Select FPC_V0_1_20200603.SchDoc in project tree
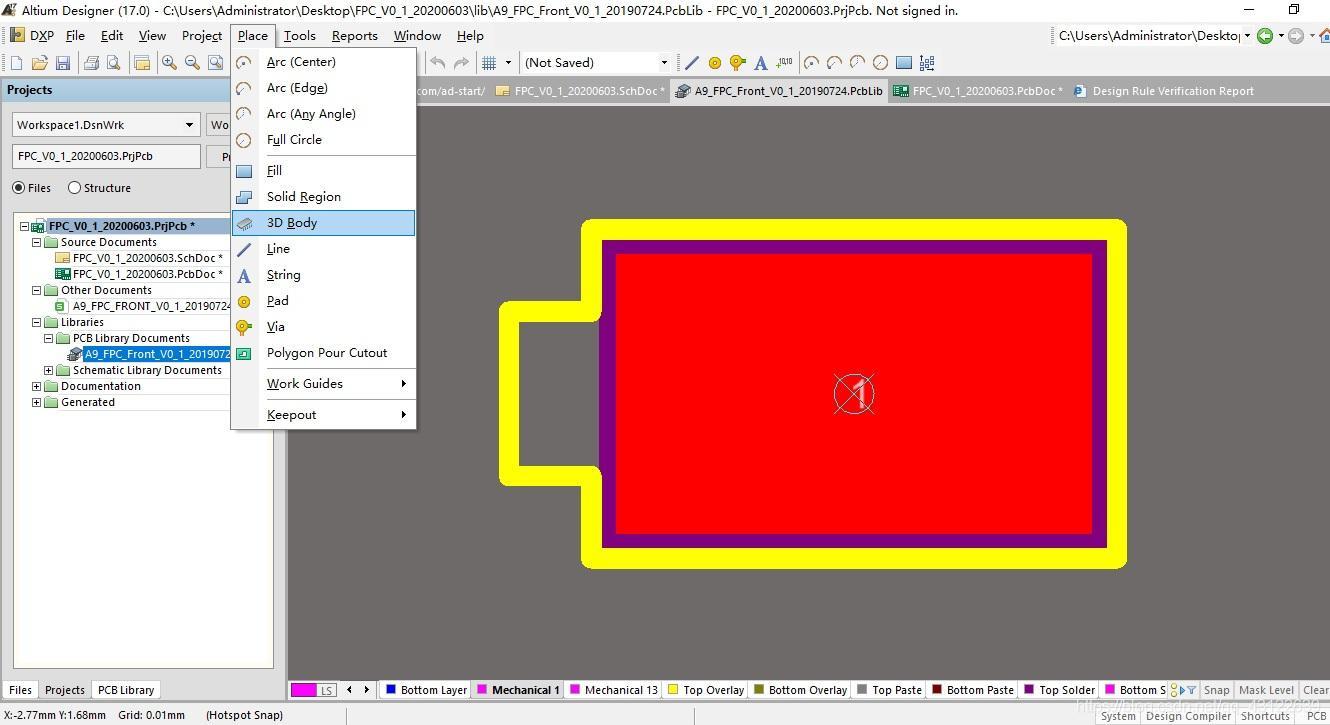 147,258
